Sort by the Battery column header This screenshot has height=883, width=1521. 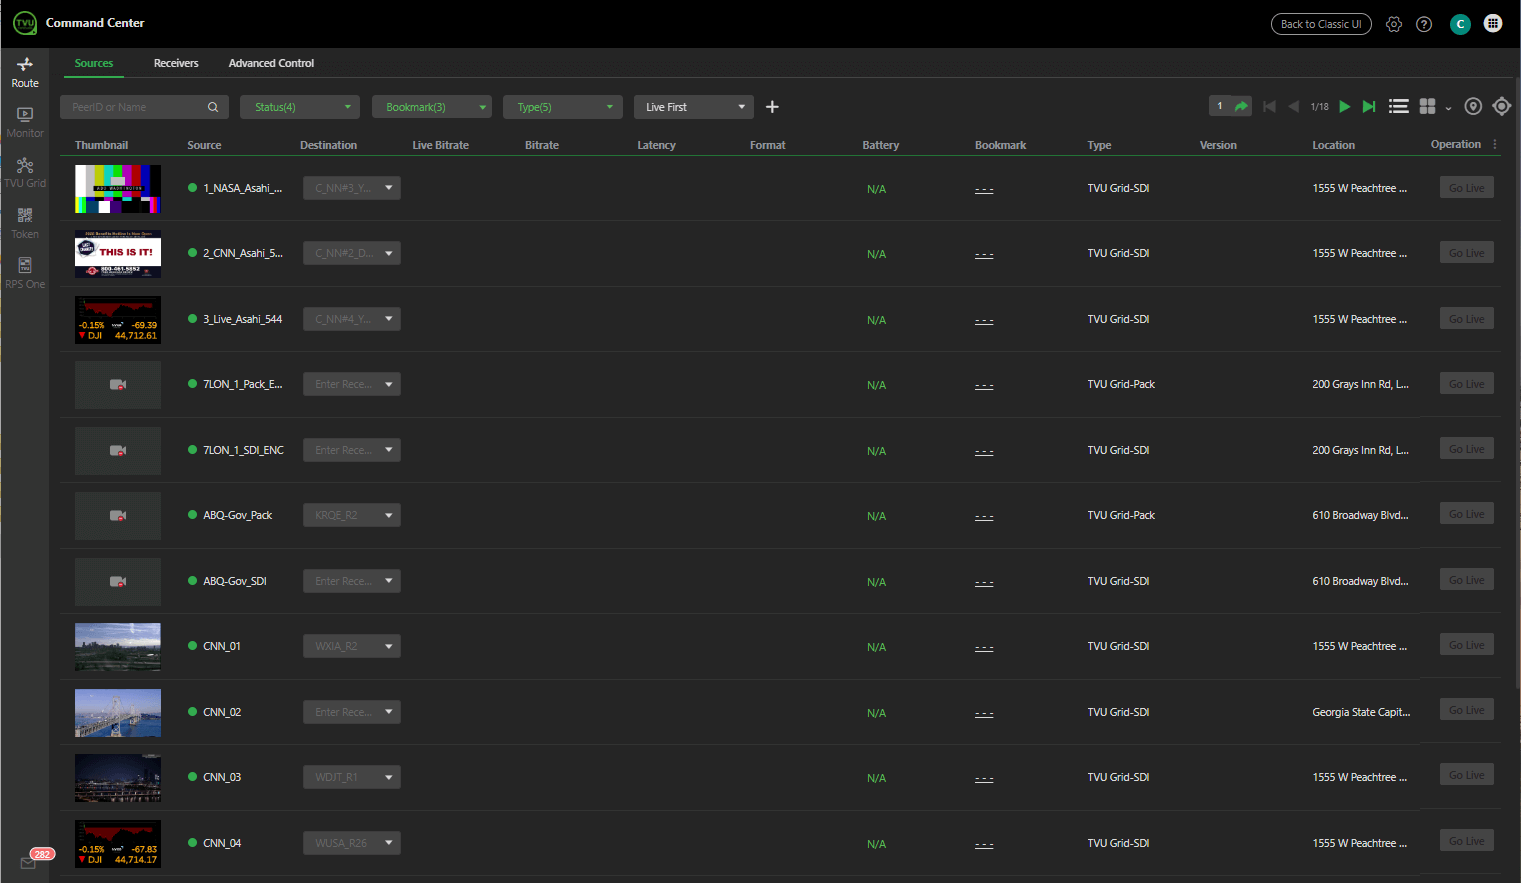[x=881, y=145]
